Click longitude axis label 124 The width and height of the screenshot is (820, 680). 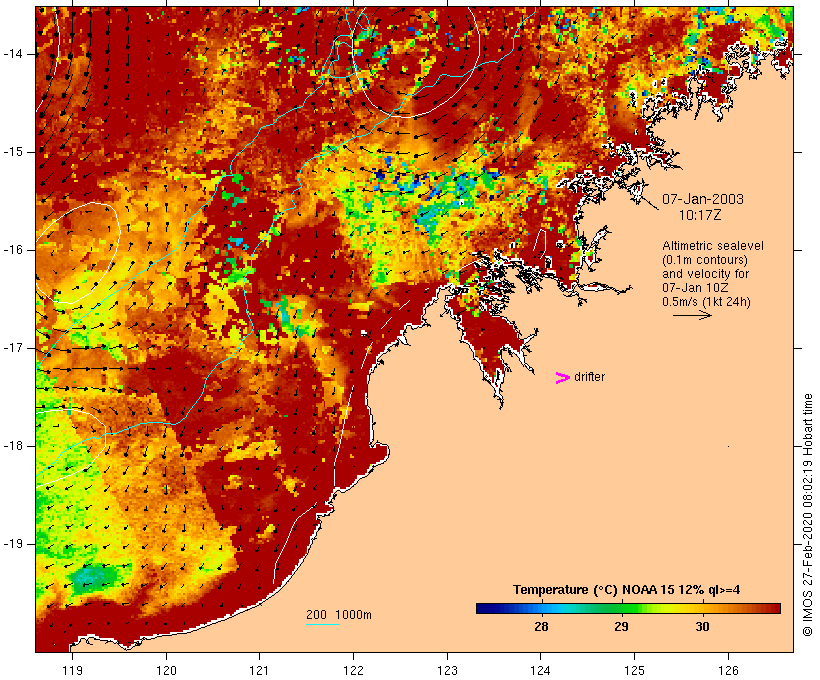click(x=540, y=670)
